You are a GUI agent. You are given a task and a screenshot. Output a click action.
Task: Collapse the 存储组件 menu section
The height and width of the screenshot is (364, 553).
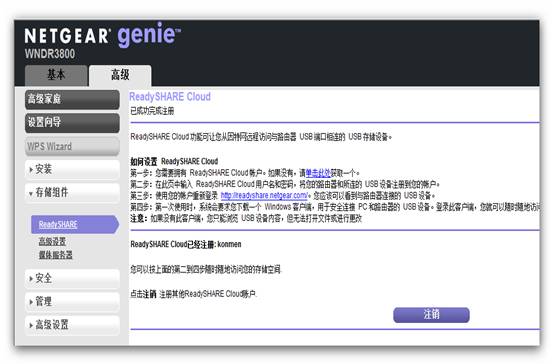(72, 193)
